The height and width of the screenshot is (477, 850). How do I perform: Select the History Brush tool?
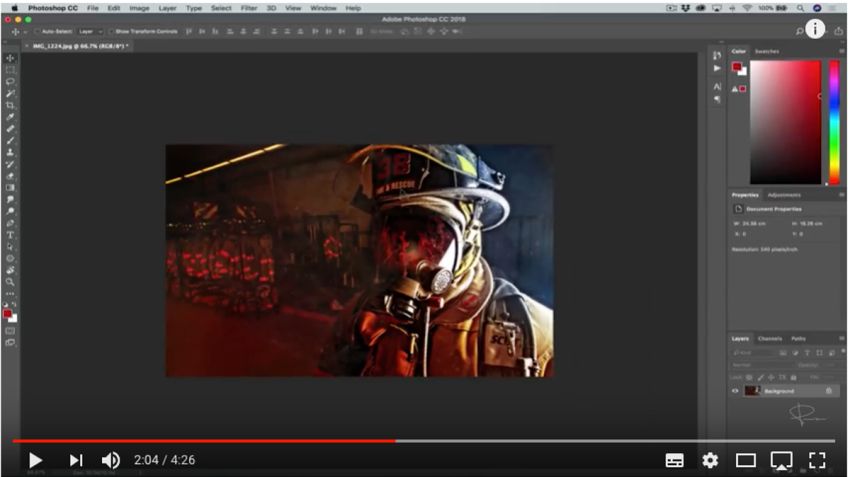10,164
